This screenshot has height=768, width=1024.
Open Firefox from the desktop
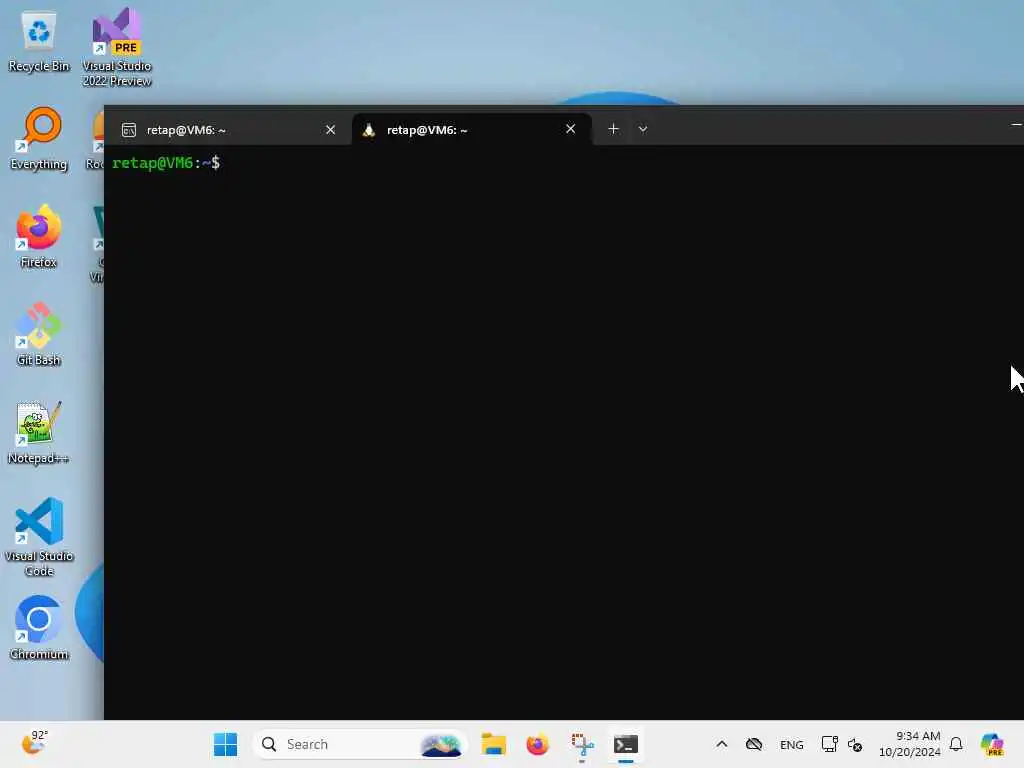(x=39, y=236)
